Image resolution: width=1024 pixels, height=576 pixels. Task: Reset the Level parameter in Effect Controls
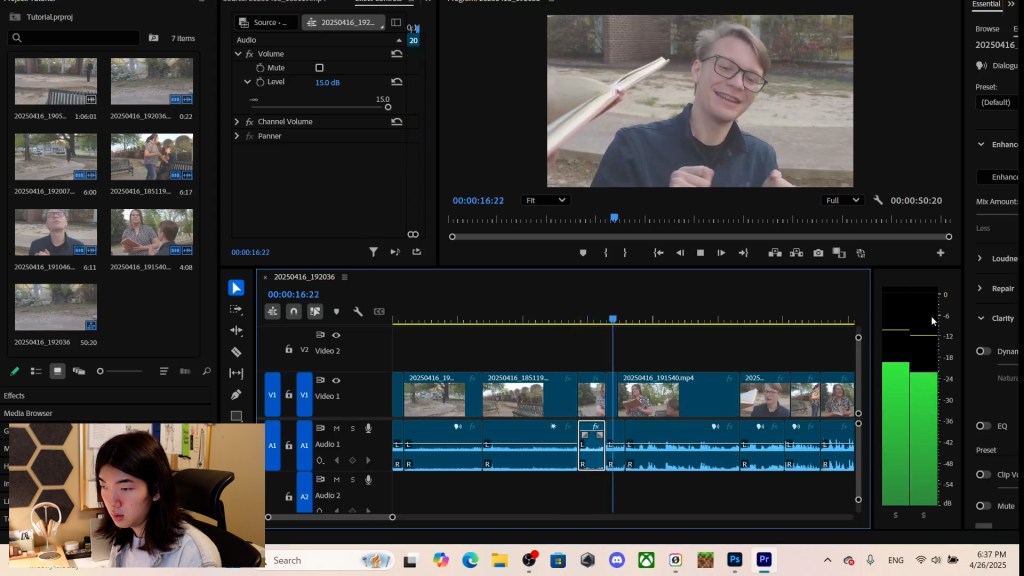(397, 82)
